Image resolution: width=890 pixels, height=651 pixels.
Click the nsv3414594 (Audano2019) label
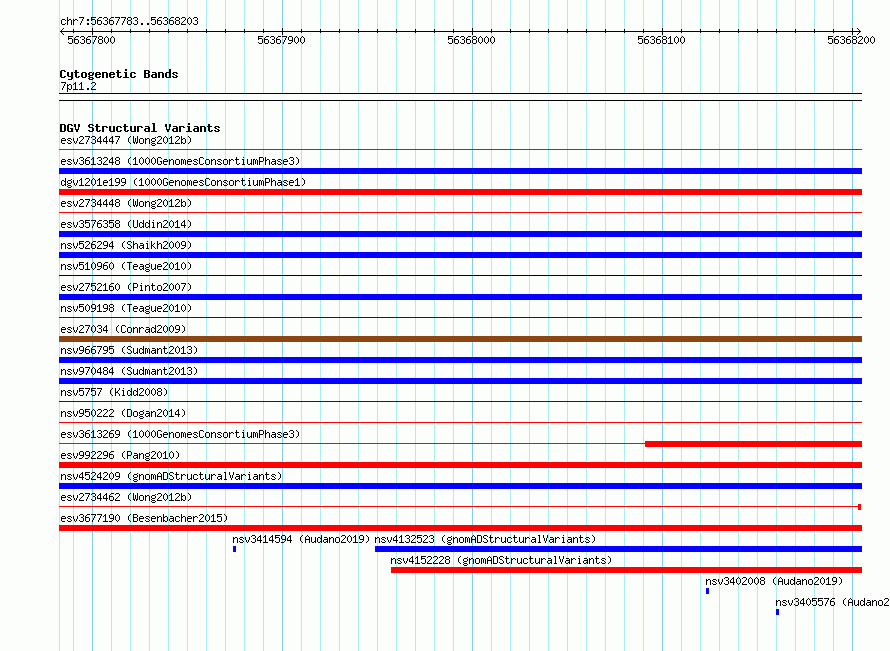click(x=301, y=539)
